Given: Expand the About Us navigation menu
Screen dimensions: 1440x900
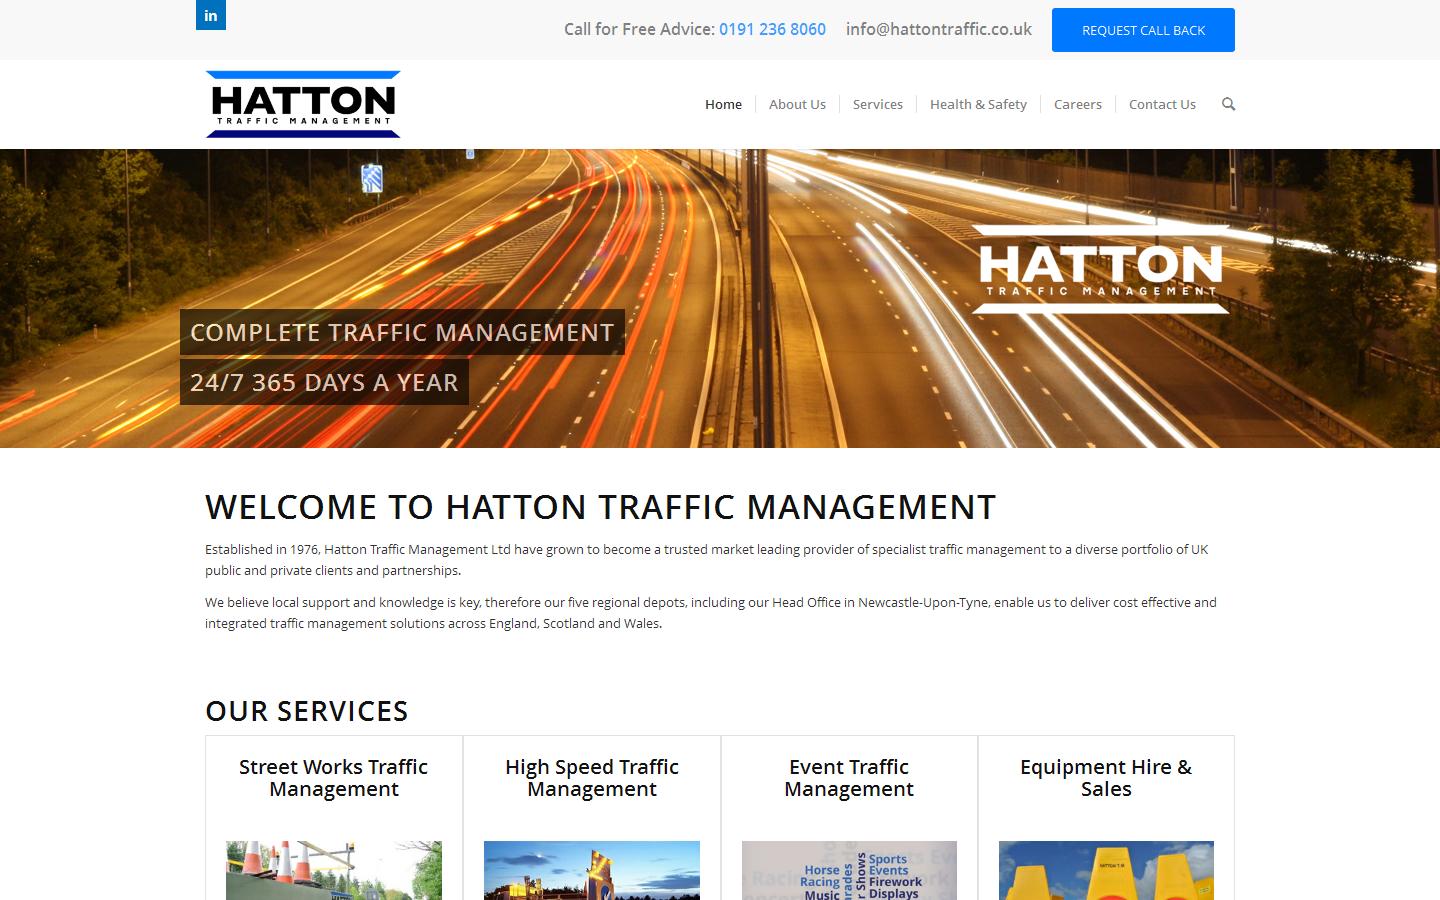Looking at the screenshot, I should [x=797, y=104].
